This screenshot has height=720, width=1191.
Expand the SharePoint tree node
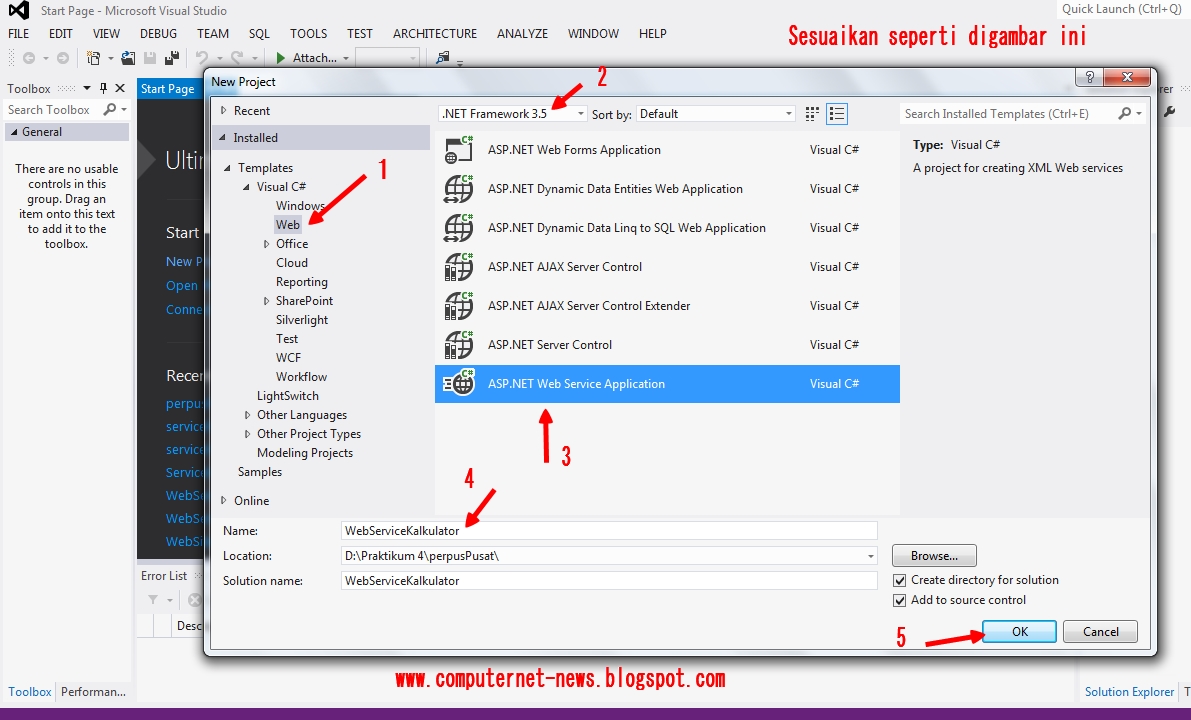coord(266,301)
